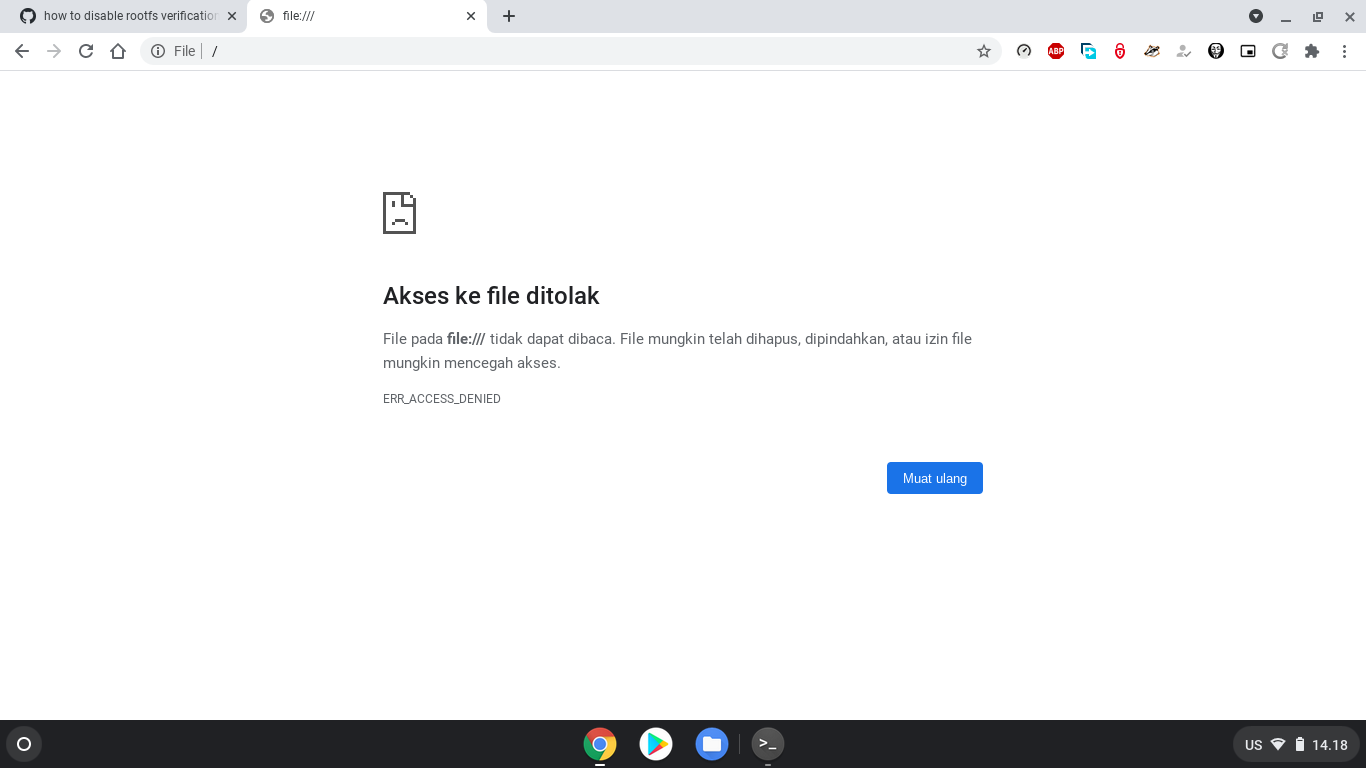Open the red lock privacy extension
This screenshot has height=768, width=1366.
coord(1119,50)
